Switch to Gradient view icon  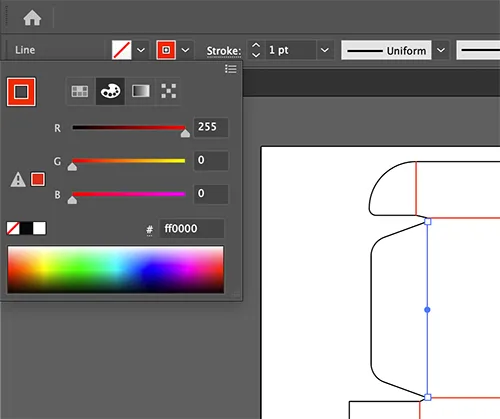pyautogui.click(x=141, y=91)
